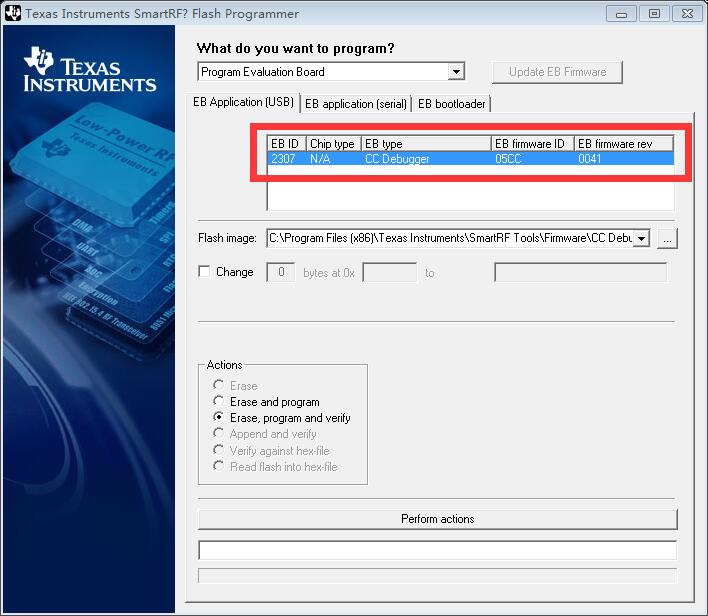Click the Chip type column header
Screen dimensions: 708x616
click(334, 144)
